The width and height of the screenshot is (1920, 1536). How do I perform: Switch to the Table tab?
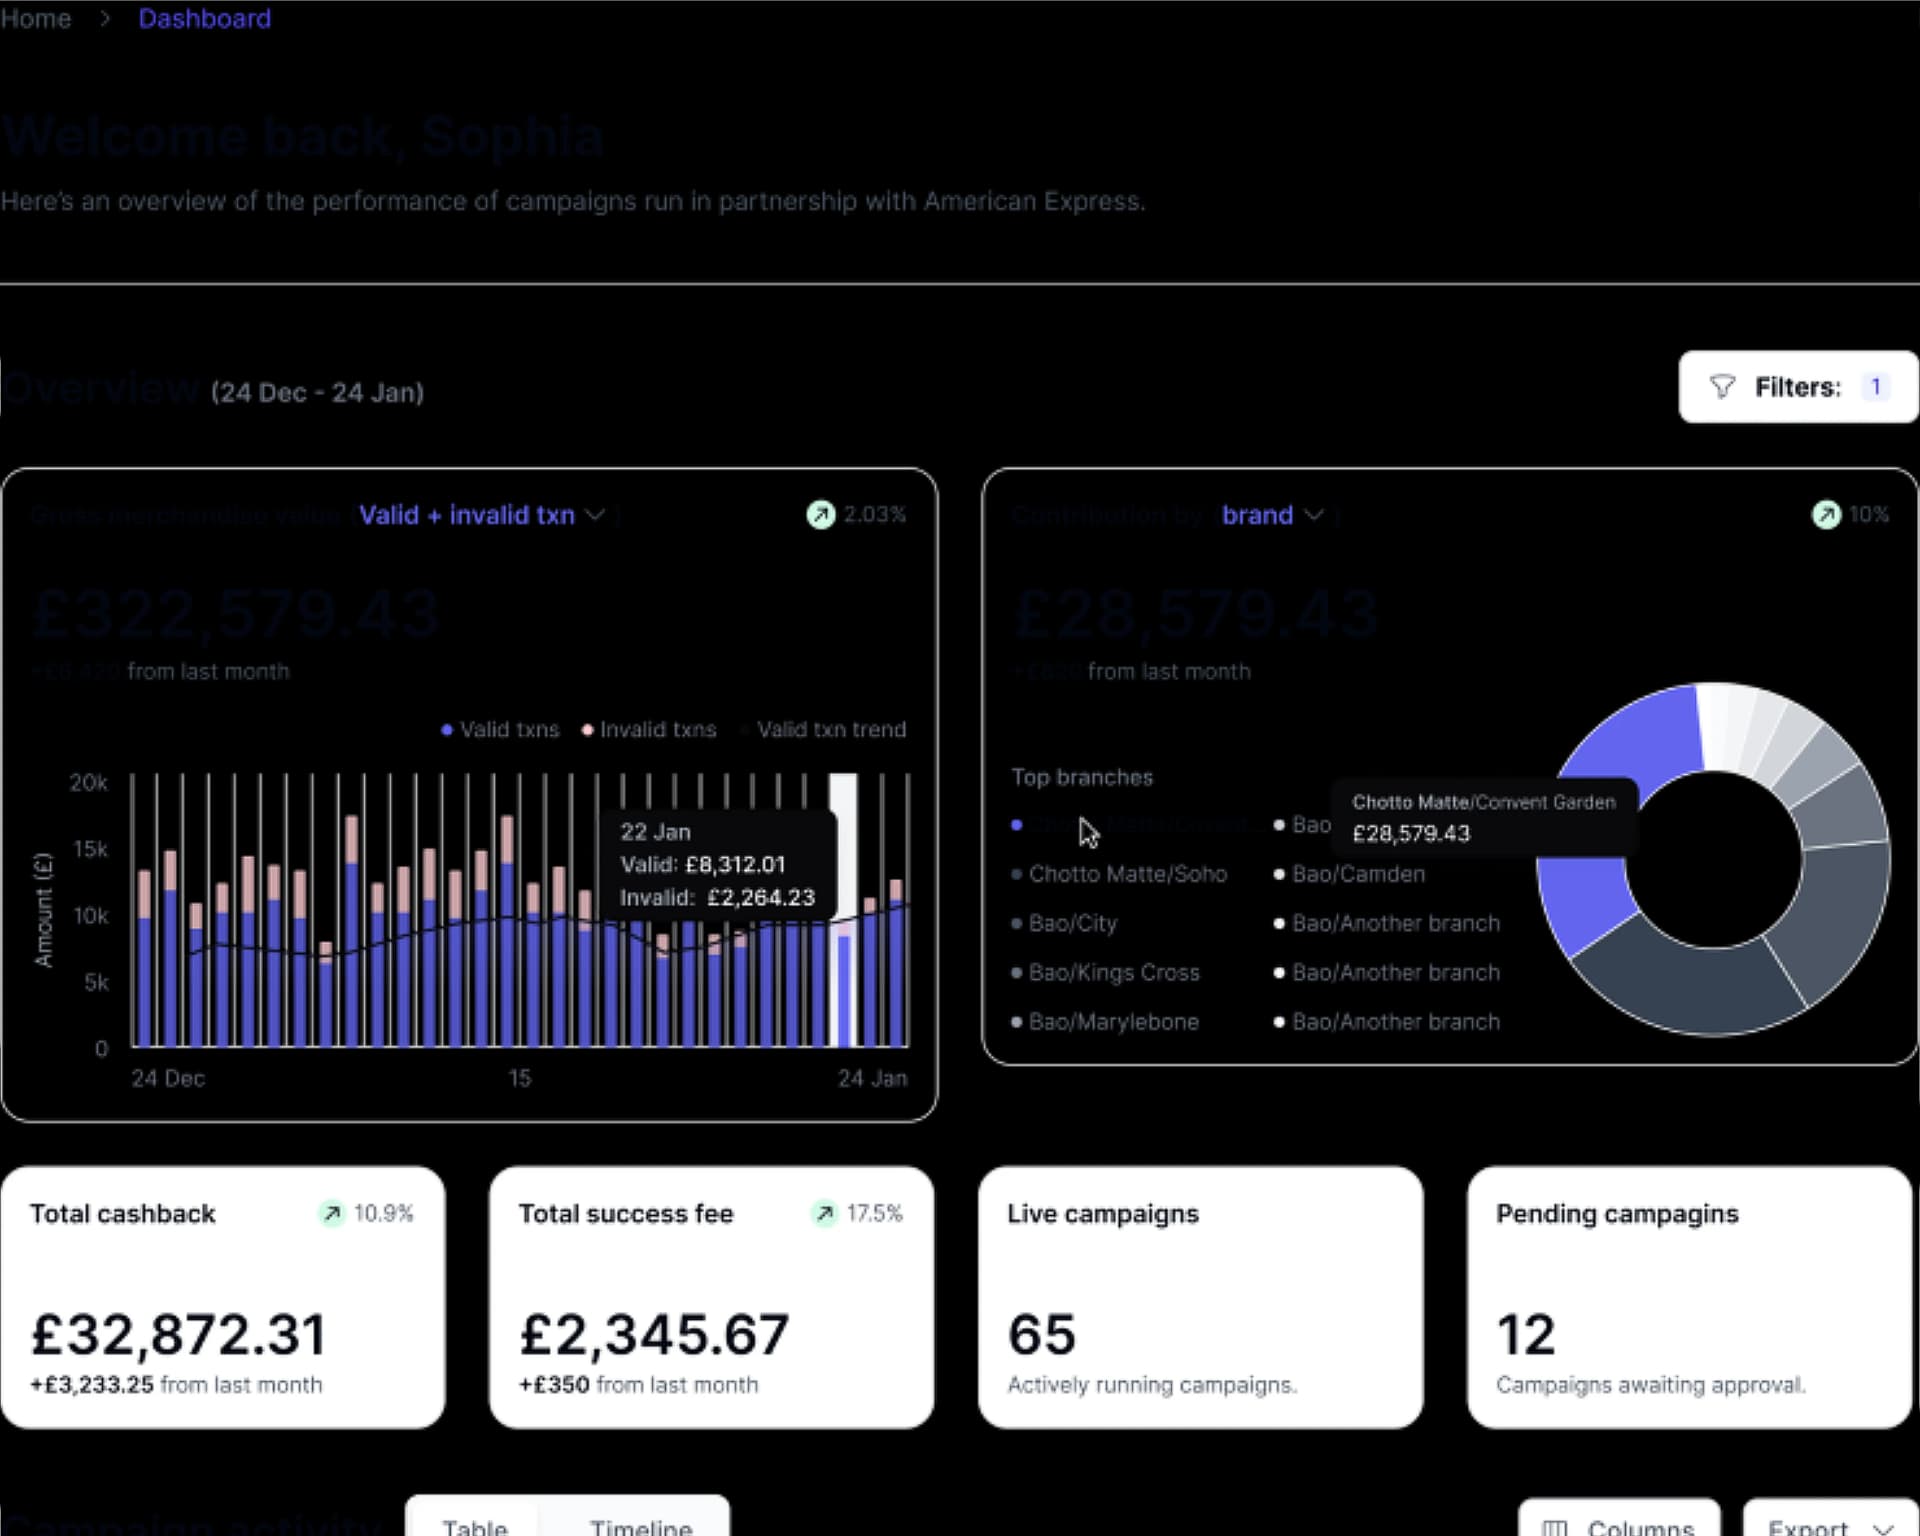(475, 1527)
